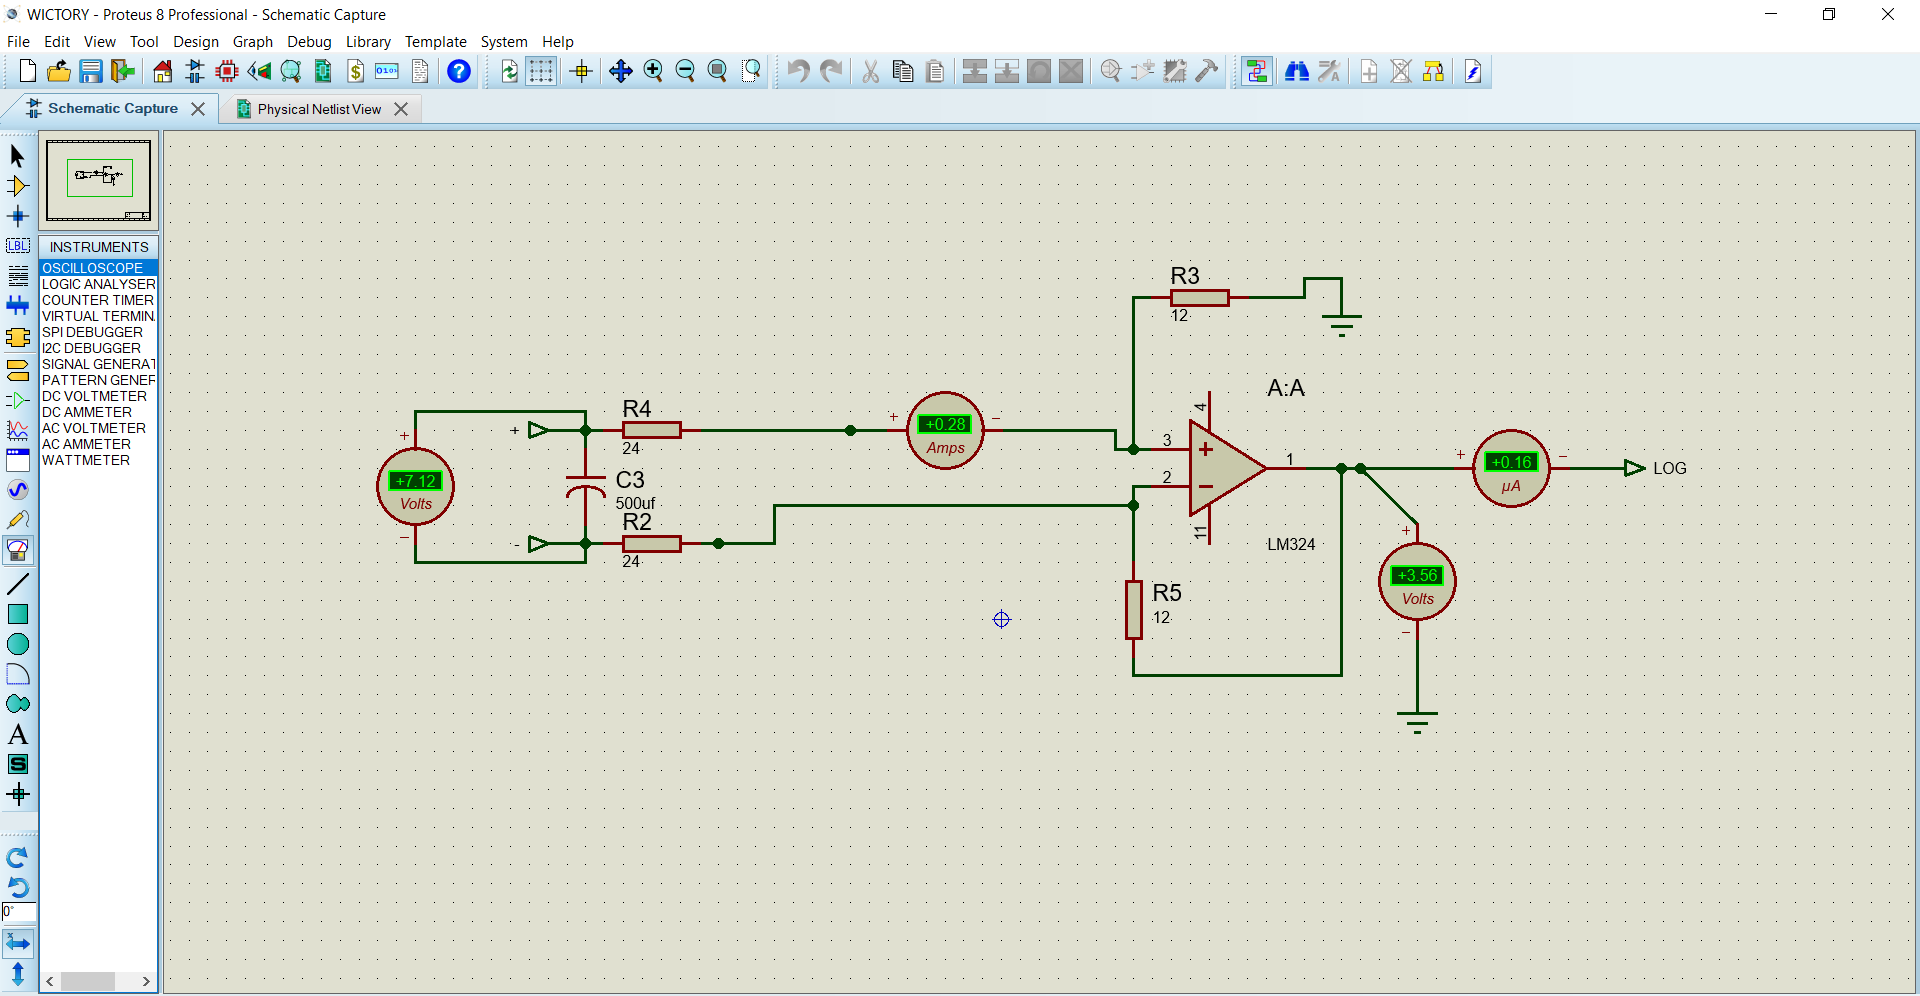Click the Rotate Clockwise icon

coord(18,858)
